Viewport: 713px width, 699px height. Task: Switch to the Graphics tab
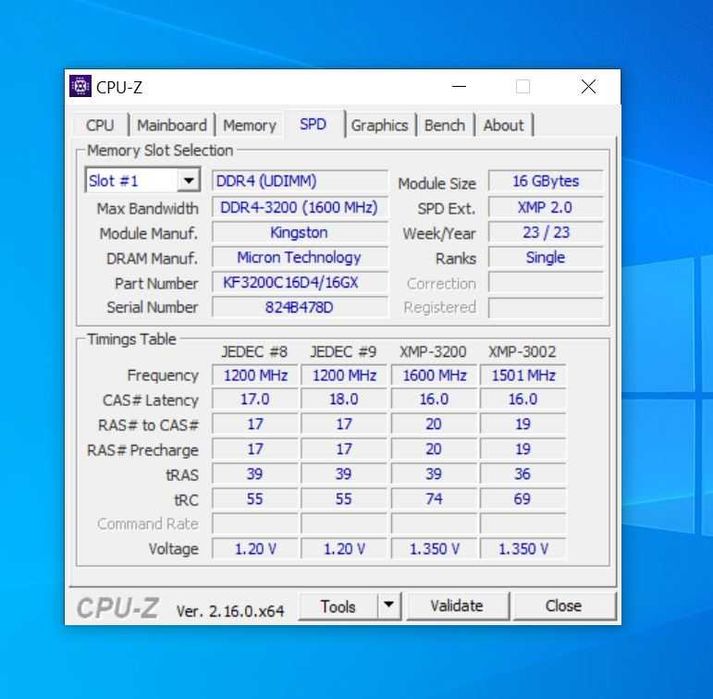click(379, 125)
